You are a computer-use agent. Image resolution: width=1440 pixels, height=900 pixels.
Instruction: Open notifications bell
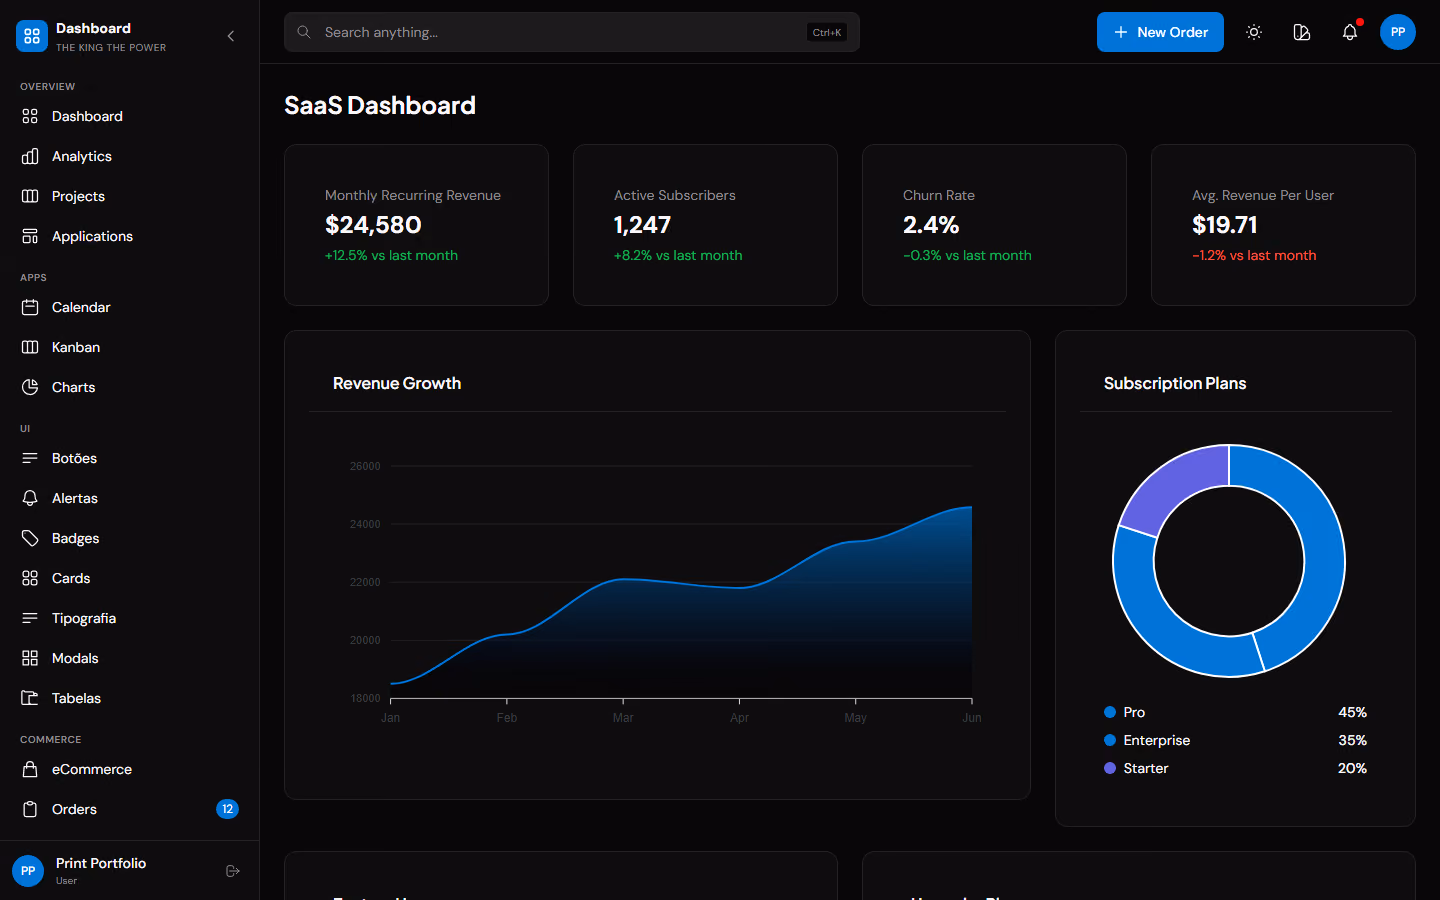pyautogui.click(x=1350, y=32)
